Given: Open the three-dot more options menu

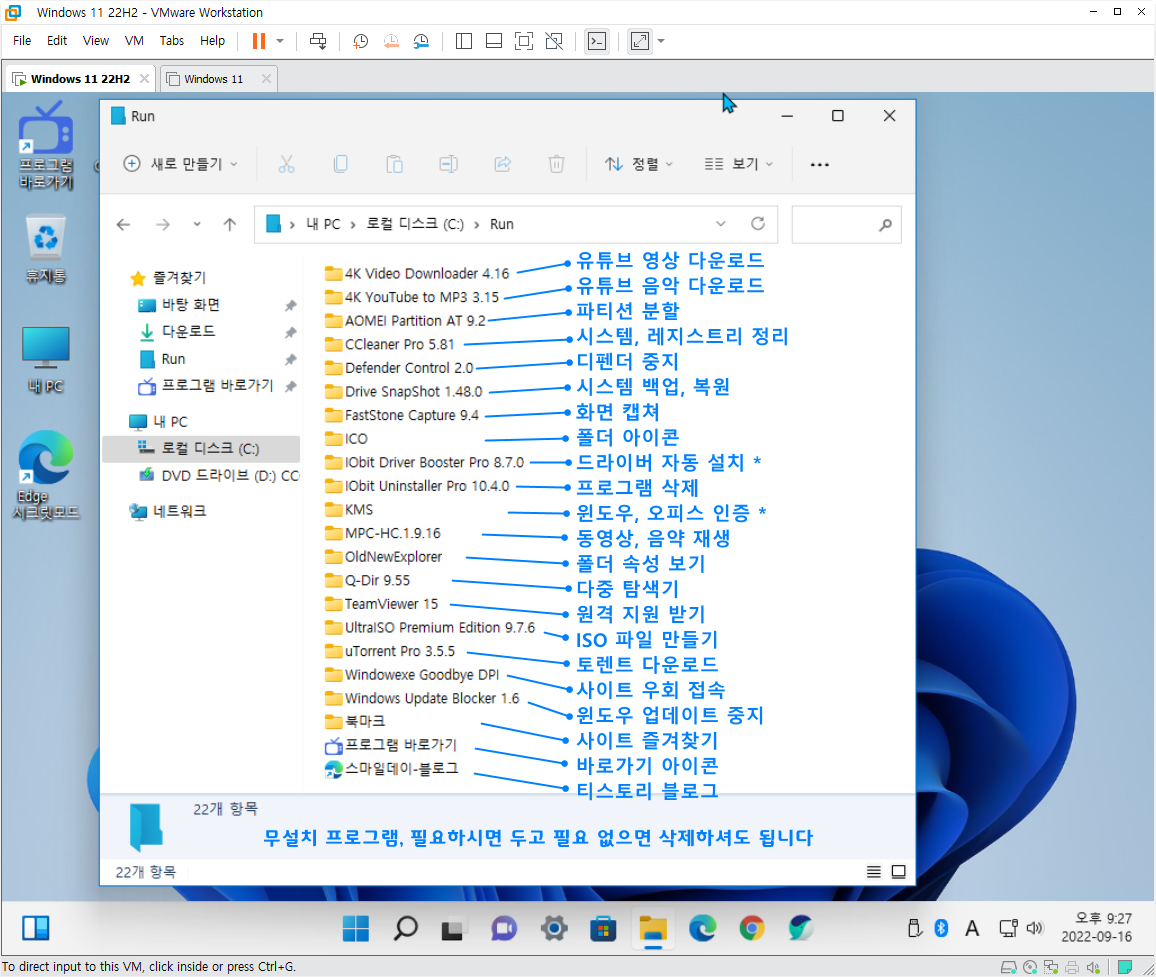Looking at the screenshot, I should pyautogui.click(x=820, y=164).
